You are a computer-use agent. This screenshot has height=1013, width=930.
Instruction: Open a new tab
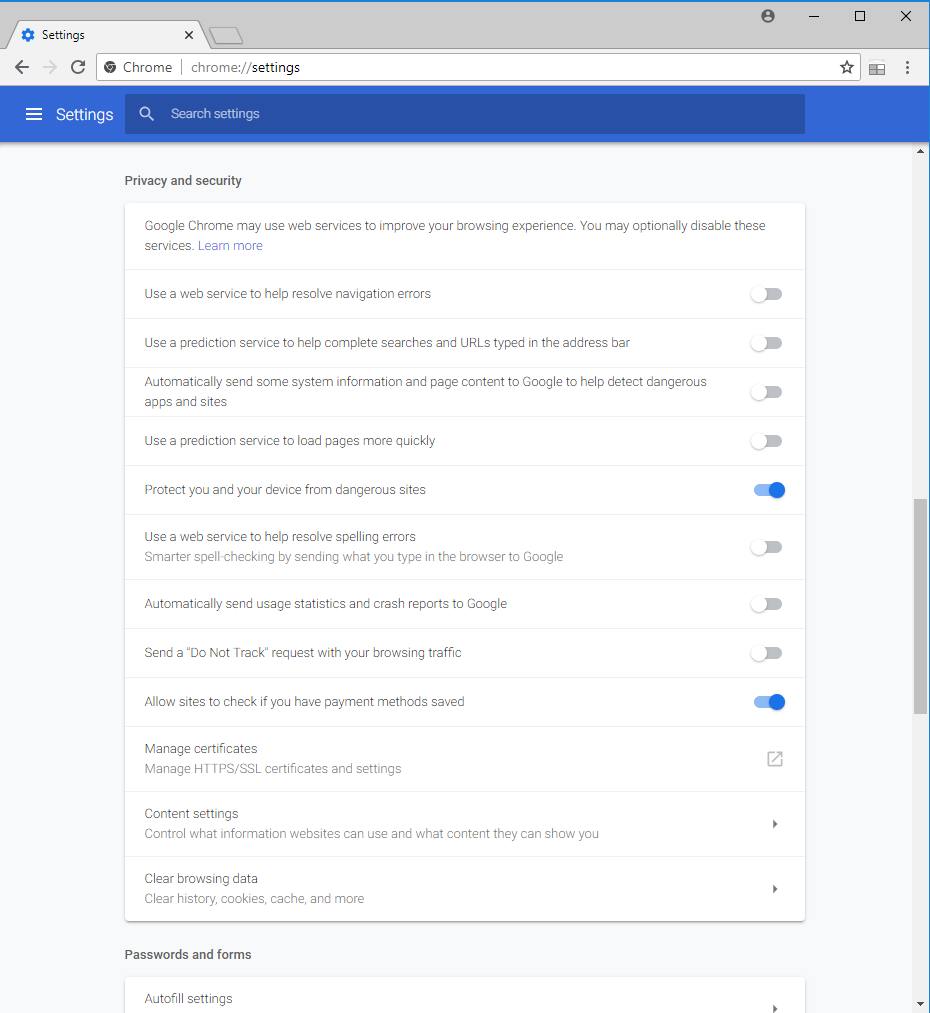(x=226, y=36)
